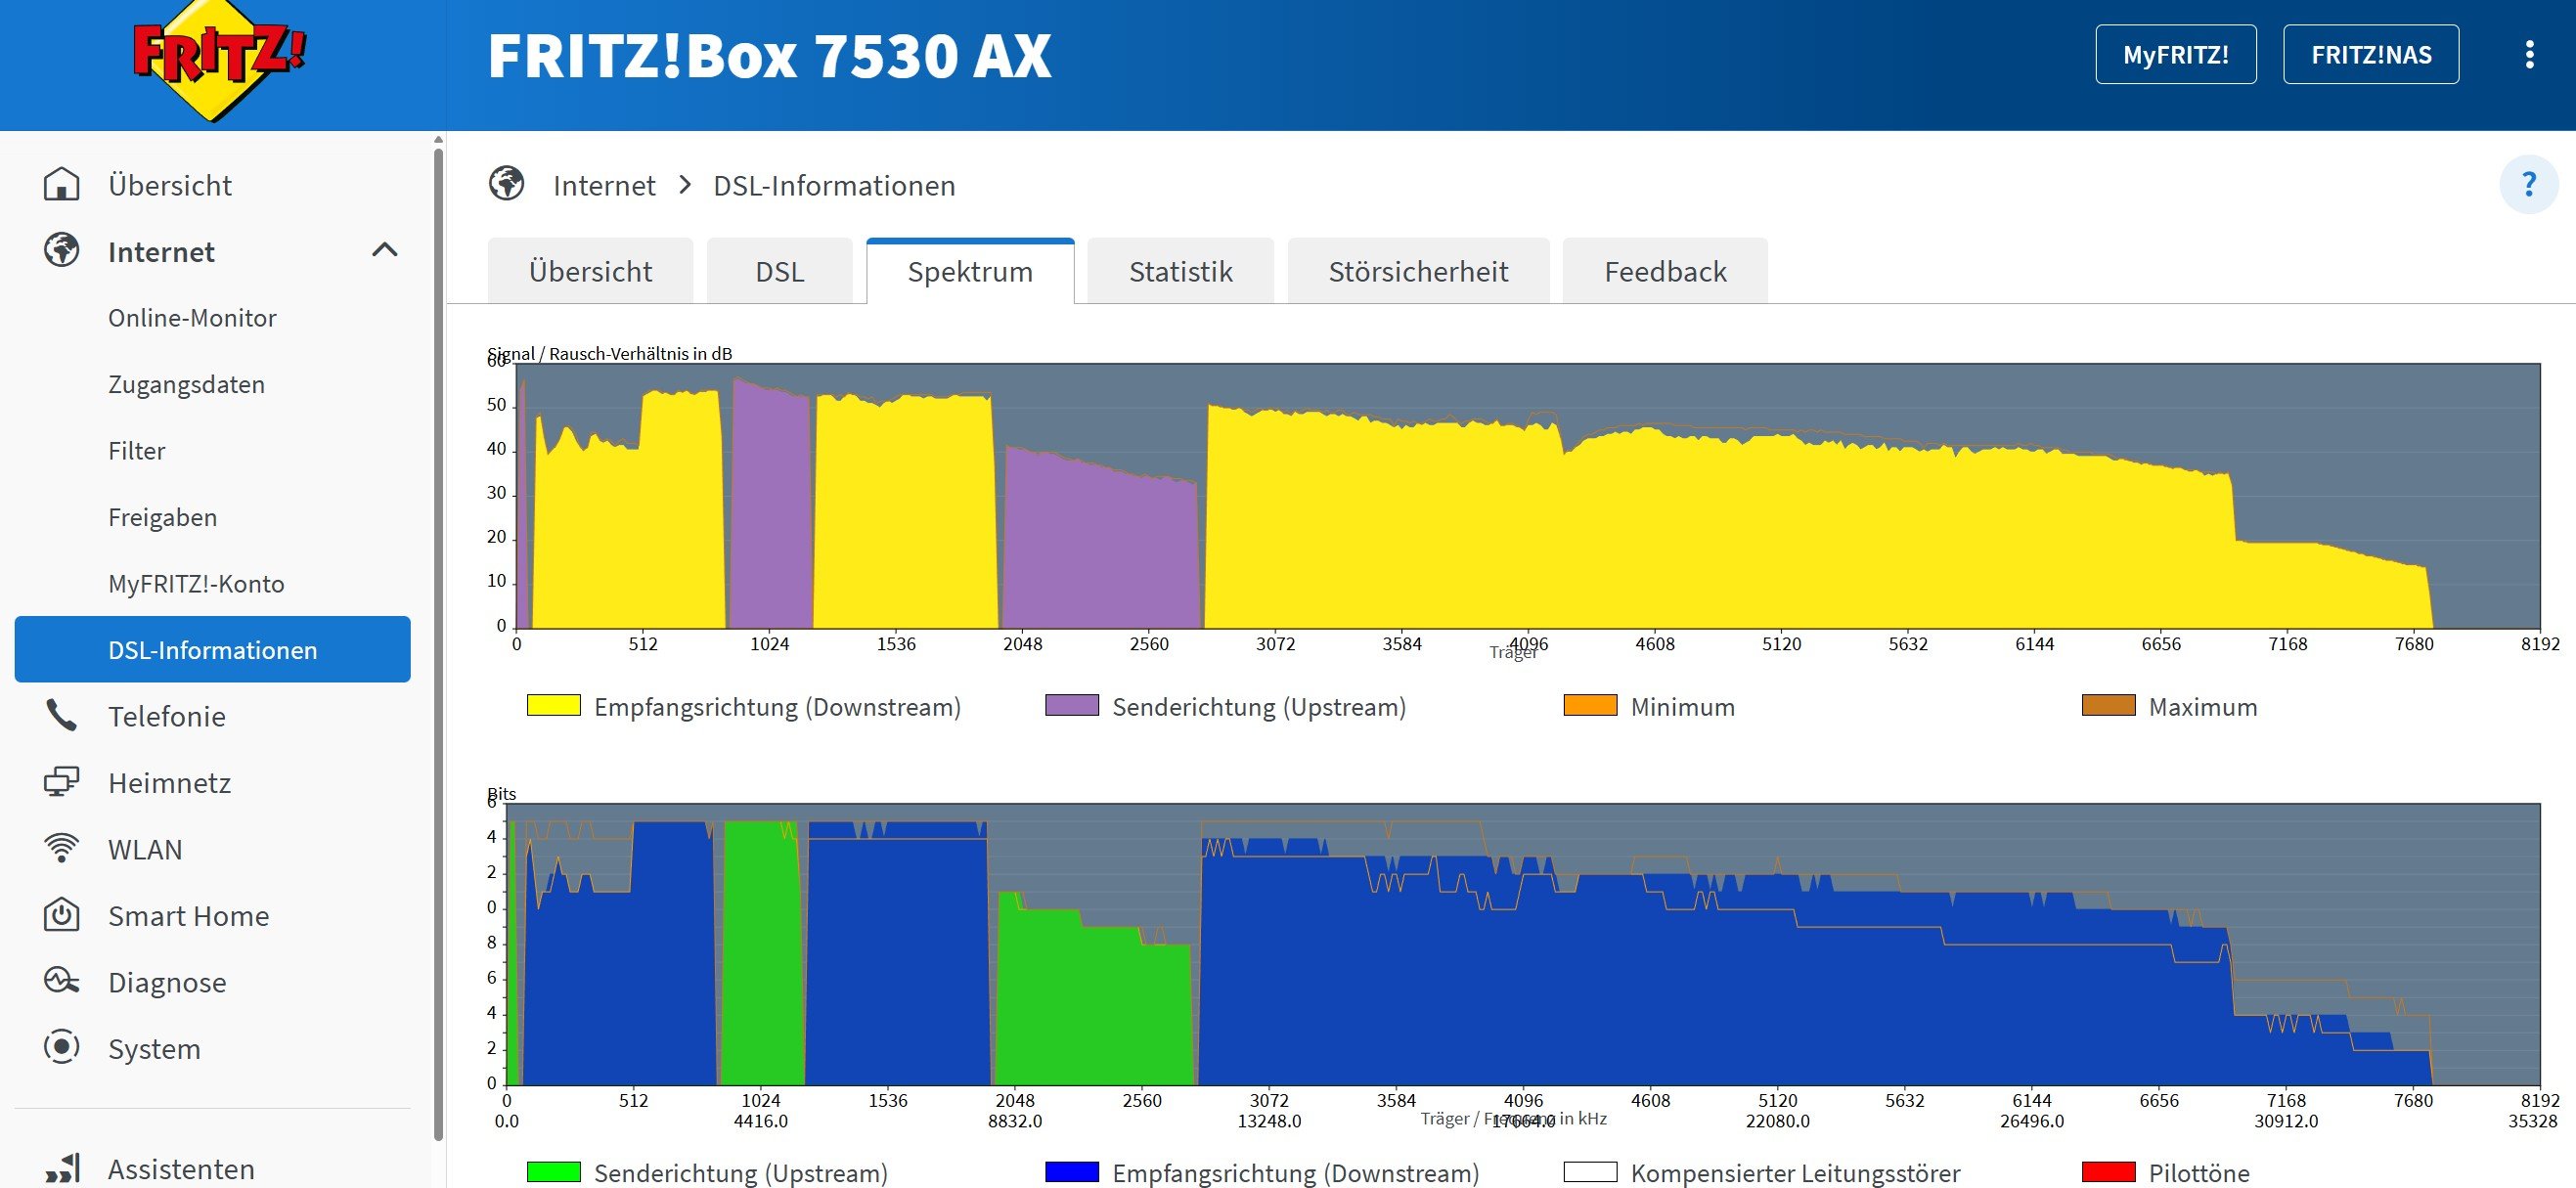Viewport: 2576px width, 1188px height.
Task: Open the three-dot options menu
Action: click(x=2529, y=55)
